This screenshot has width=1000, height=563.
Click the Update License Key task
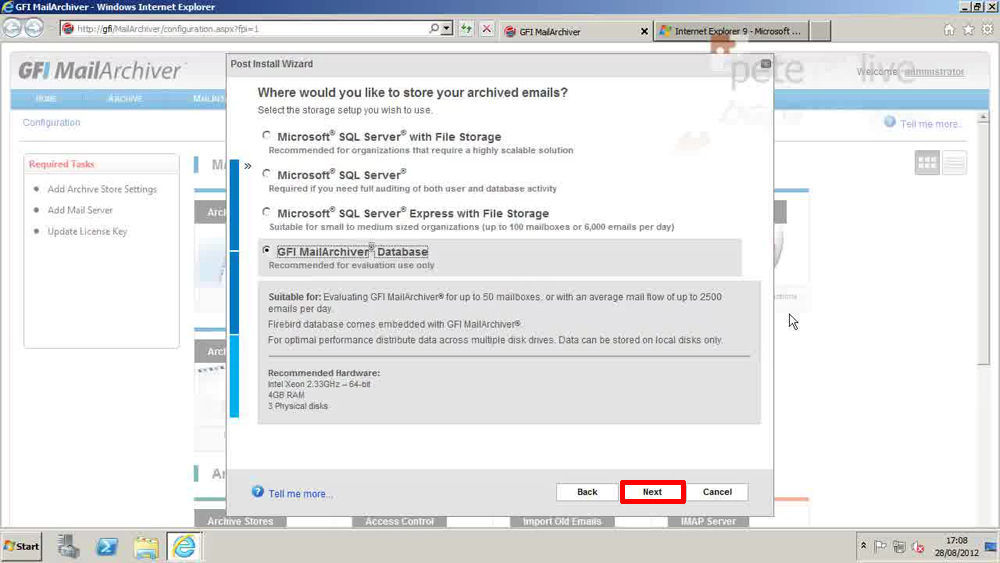coord(87,231)
